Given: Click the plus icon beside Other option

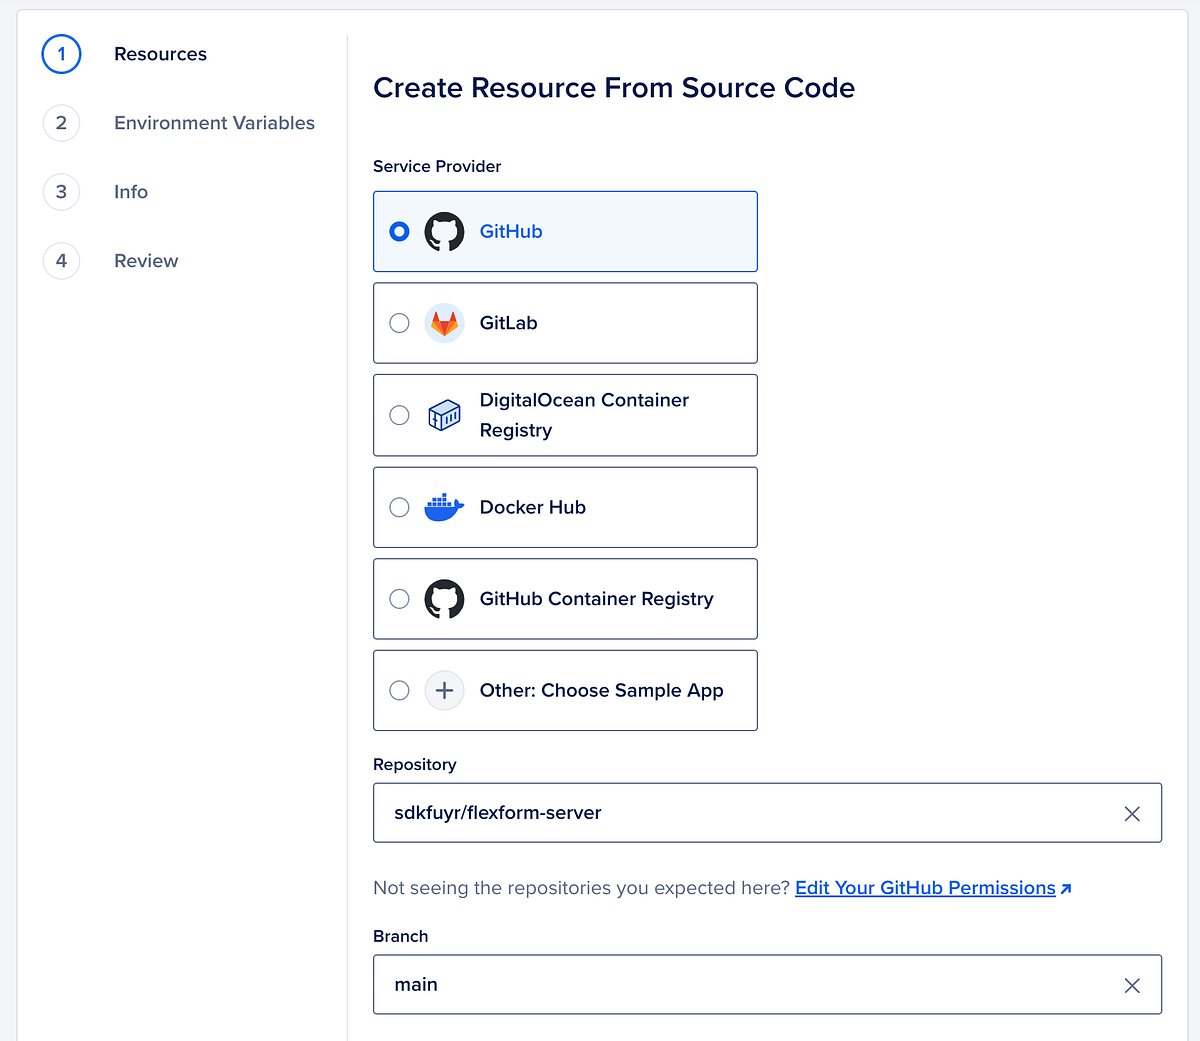Looking at the screenshot, I should point(444,690).
